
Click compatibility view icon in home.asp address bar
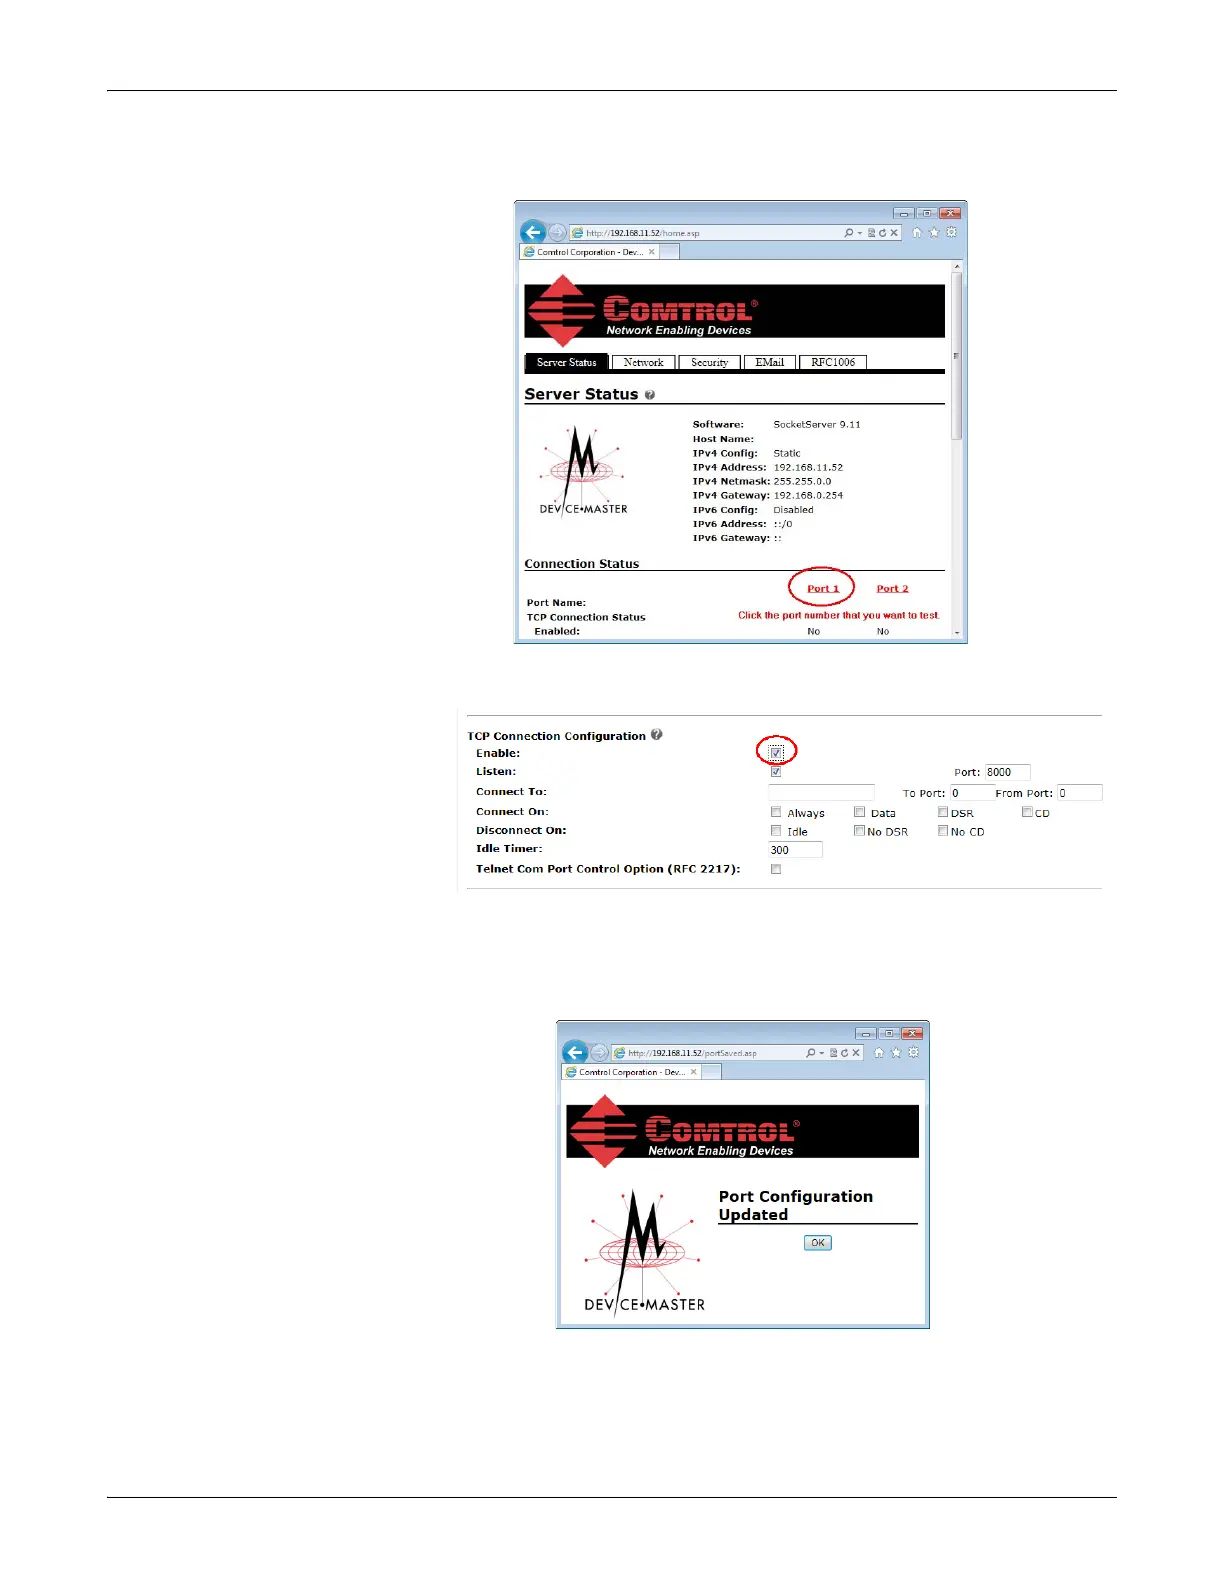[871, 233]
